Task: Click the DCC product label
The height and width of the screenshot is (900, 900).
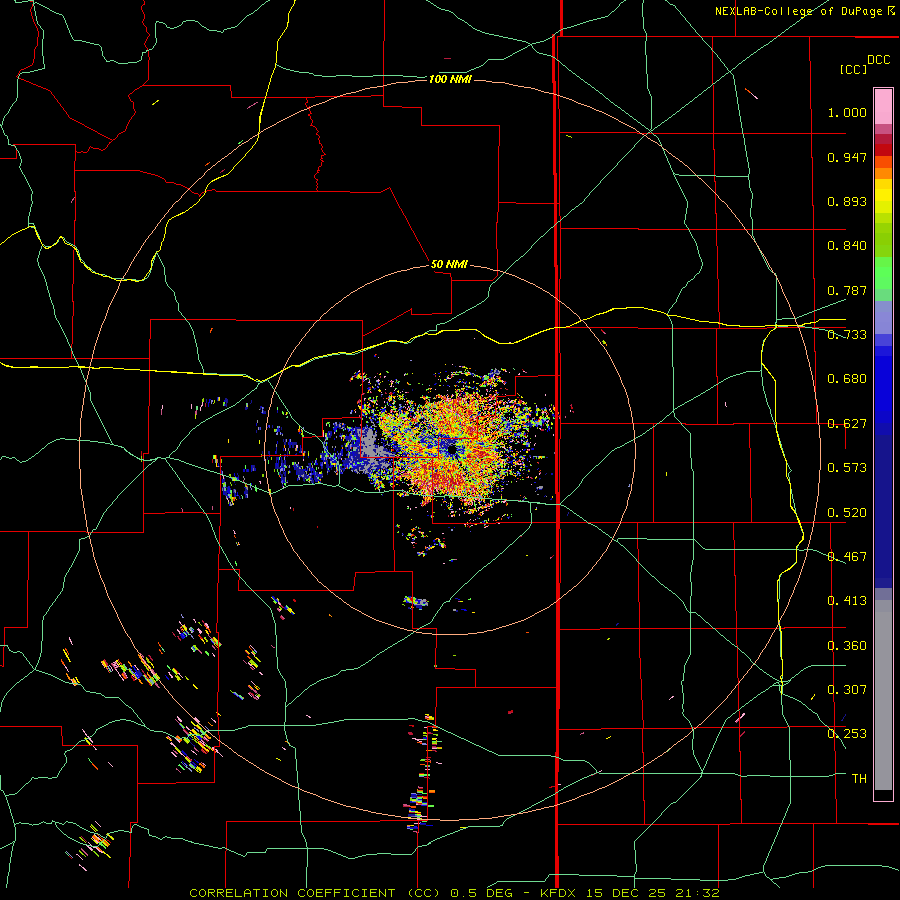Action: (879, 59)
